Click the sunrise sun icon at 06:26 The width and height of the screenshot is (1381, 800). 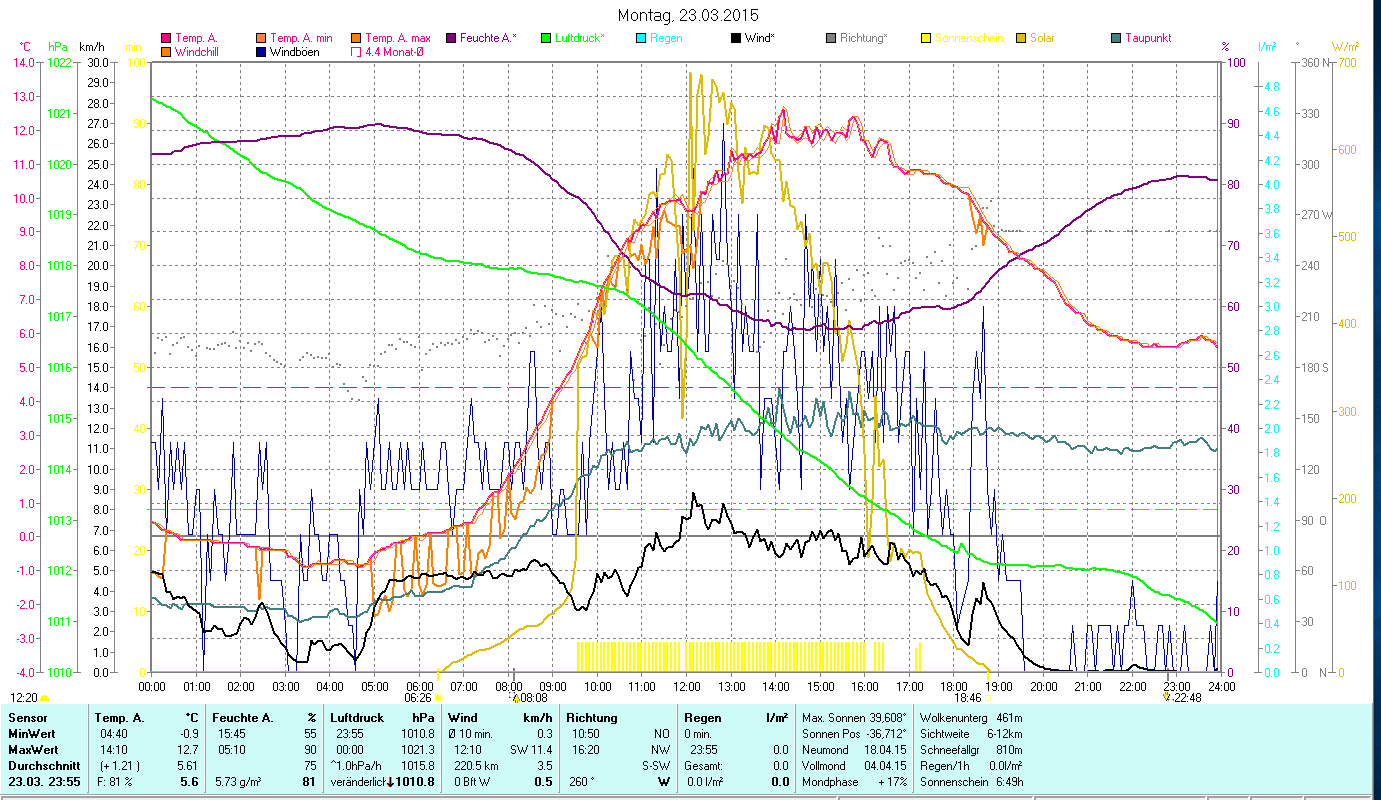coord(438,698)
